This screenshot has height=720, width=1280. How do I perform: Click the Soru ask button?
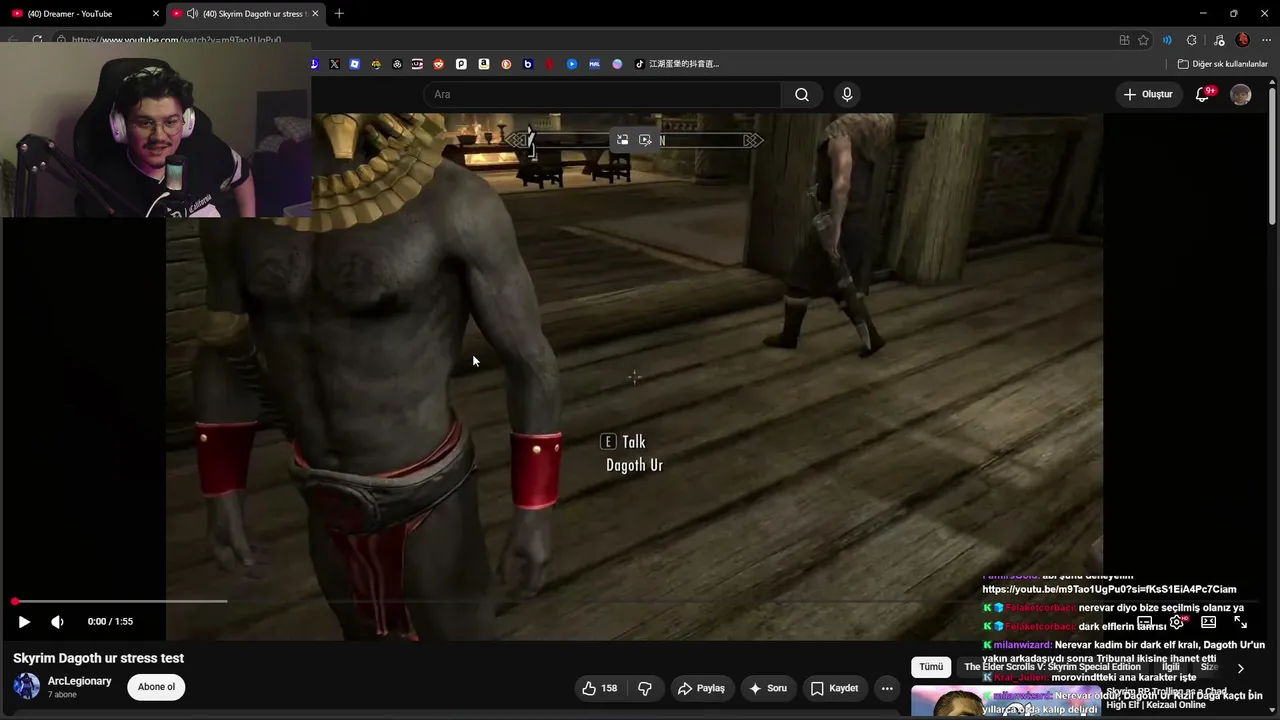[767, 688]
